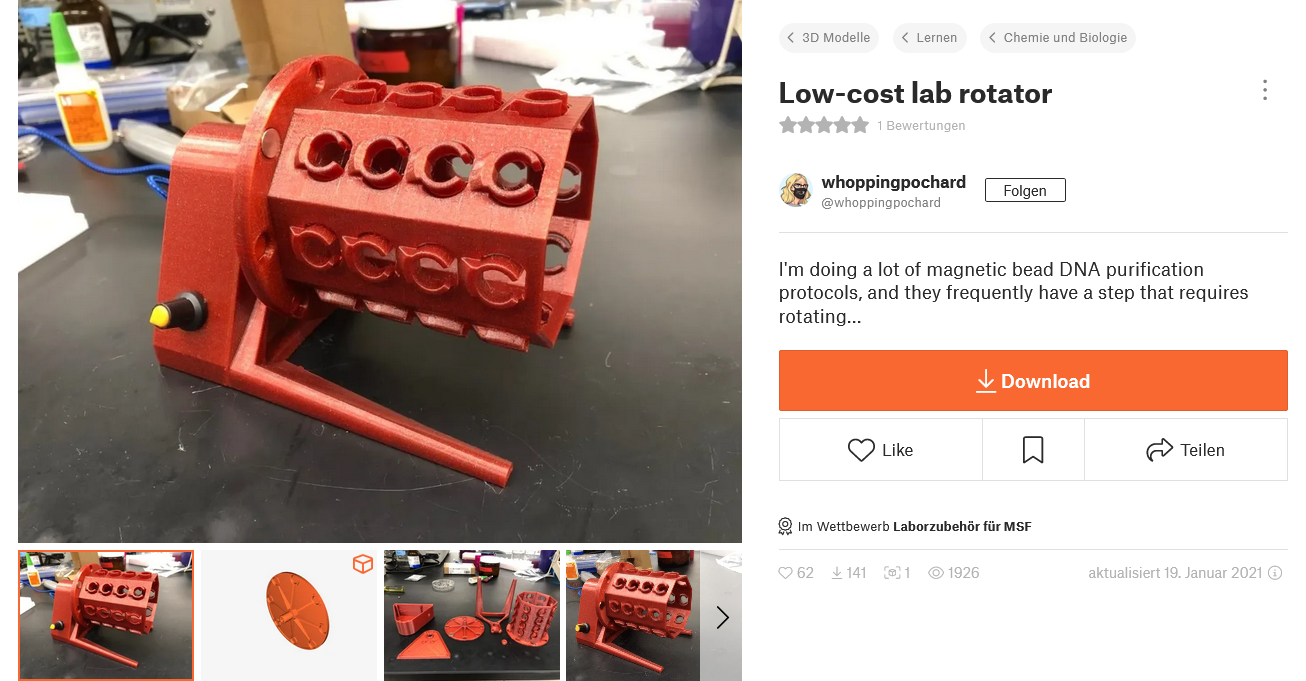Show next thumbnails with the right chevron
Viewport: 1306px width, 681px height.
coord(722,617)
